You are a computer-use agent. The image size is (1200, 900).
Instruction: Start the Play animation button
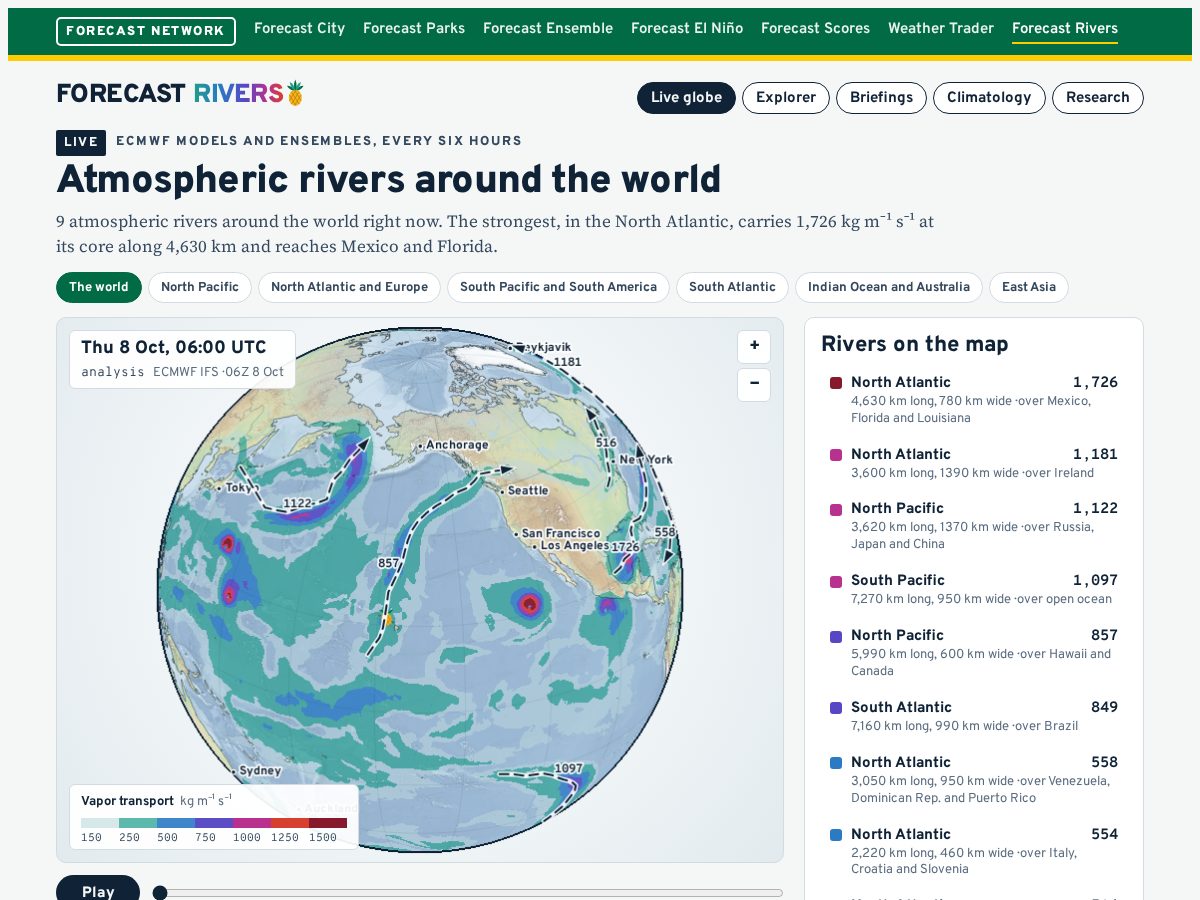click(x=98, y=891)
